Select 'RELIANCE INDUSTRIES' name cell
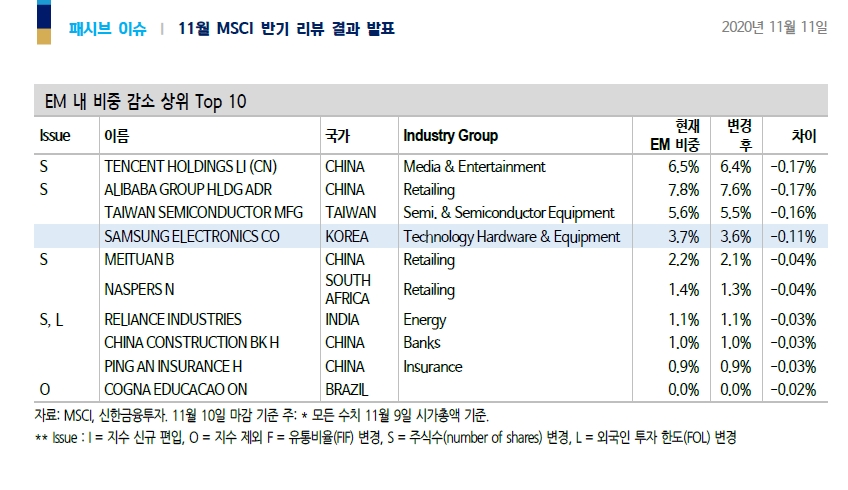The image size is (848, 490). point(173,320)
